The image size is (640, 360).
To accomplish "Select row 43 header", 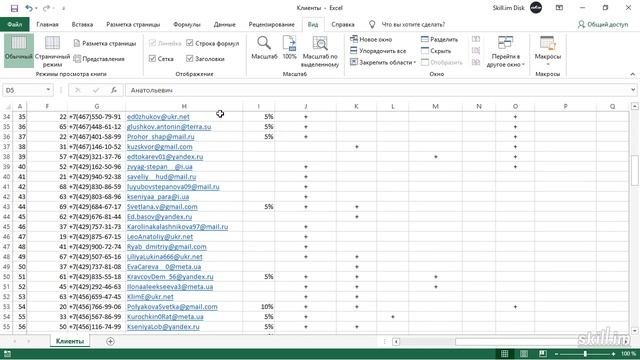I will coord(6,207).
